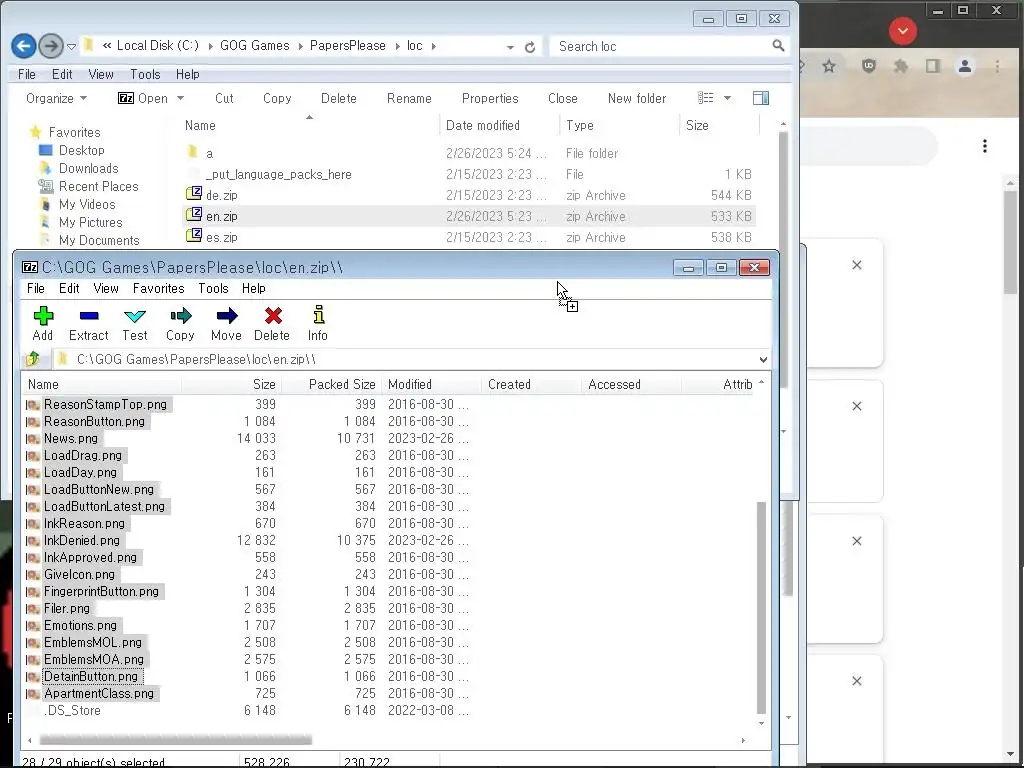The image size is (1024, 768).
Task: Select the es.zip archive icon
Action: (194, 236)
